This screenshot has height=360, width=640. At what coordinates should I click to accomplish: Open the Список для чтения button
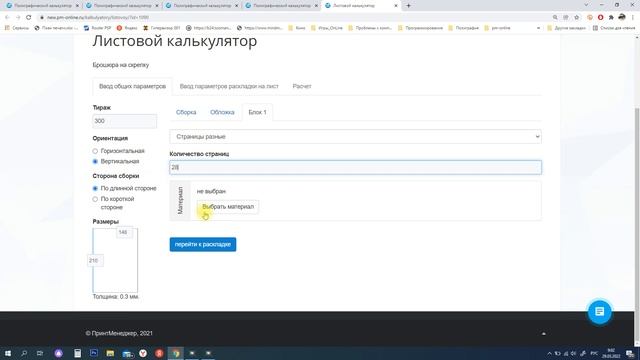(614, 28)
